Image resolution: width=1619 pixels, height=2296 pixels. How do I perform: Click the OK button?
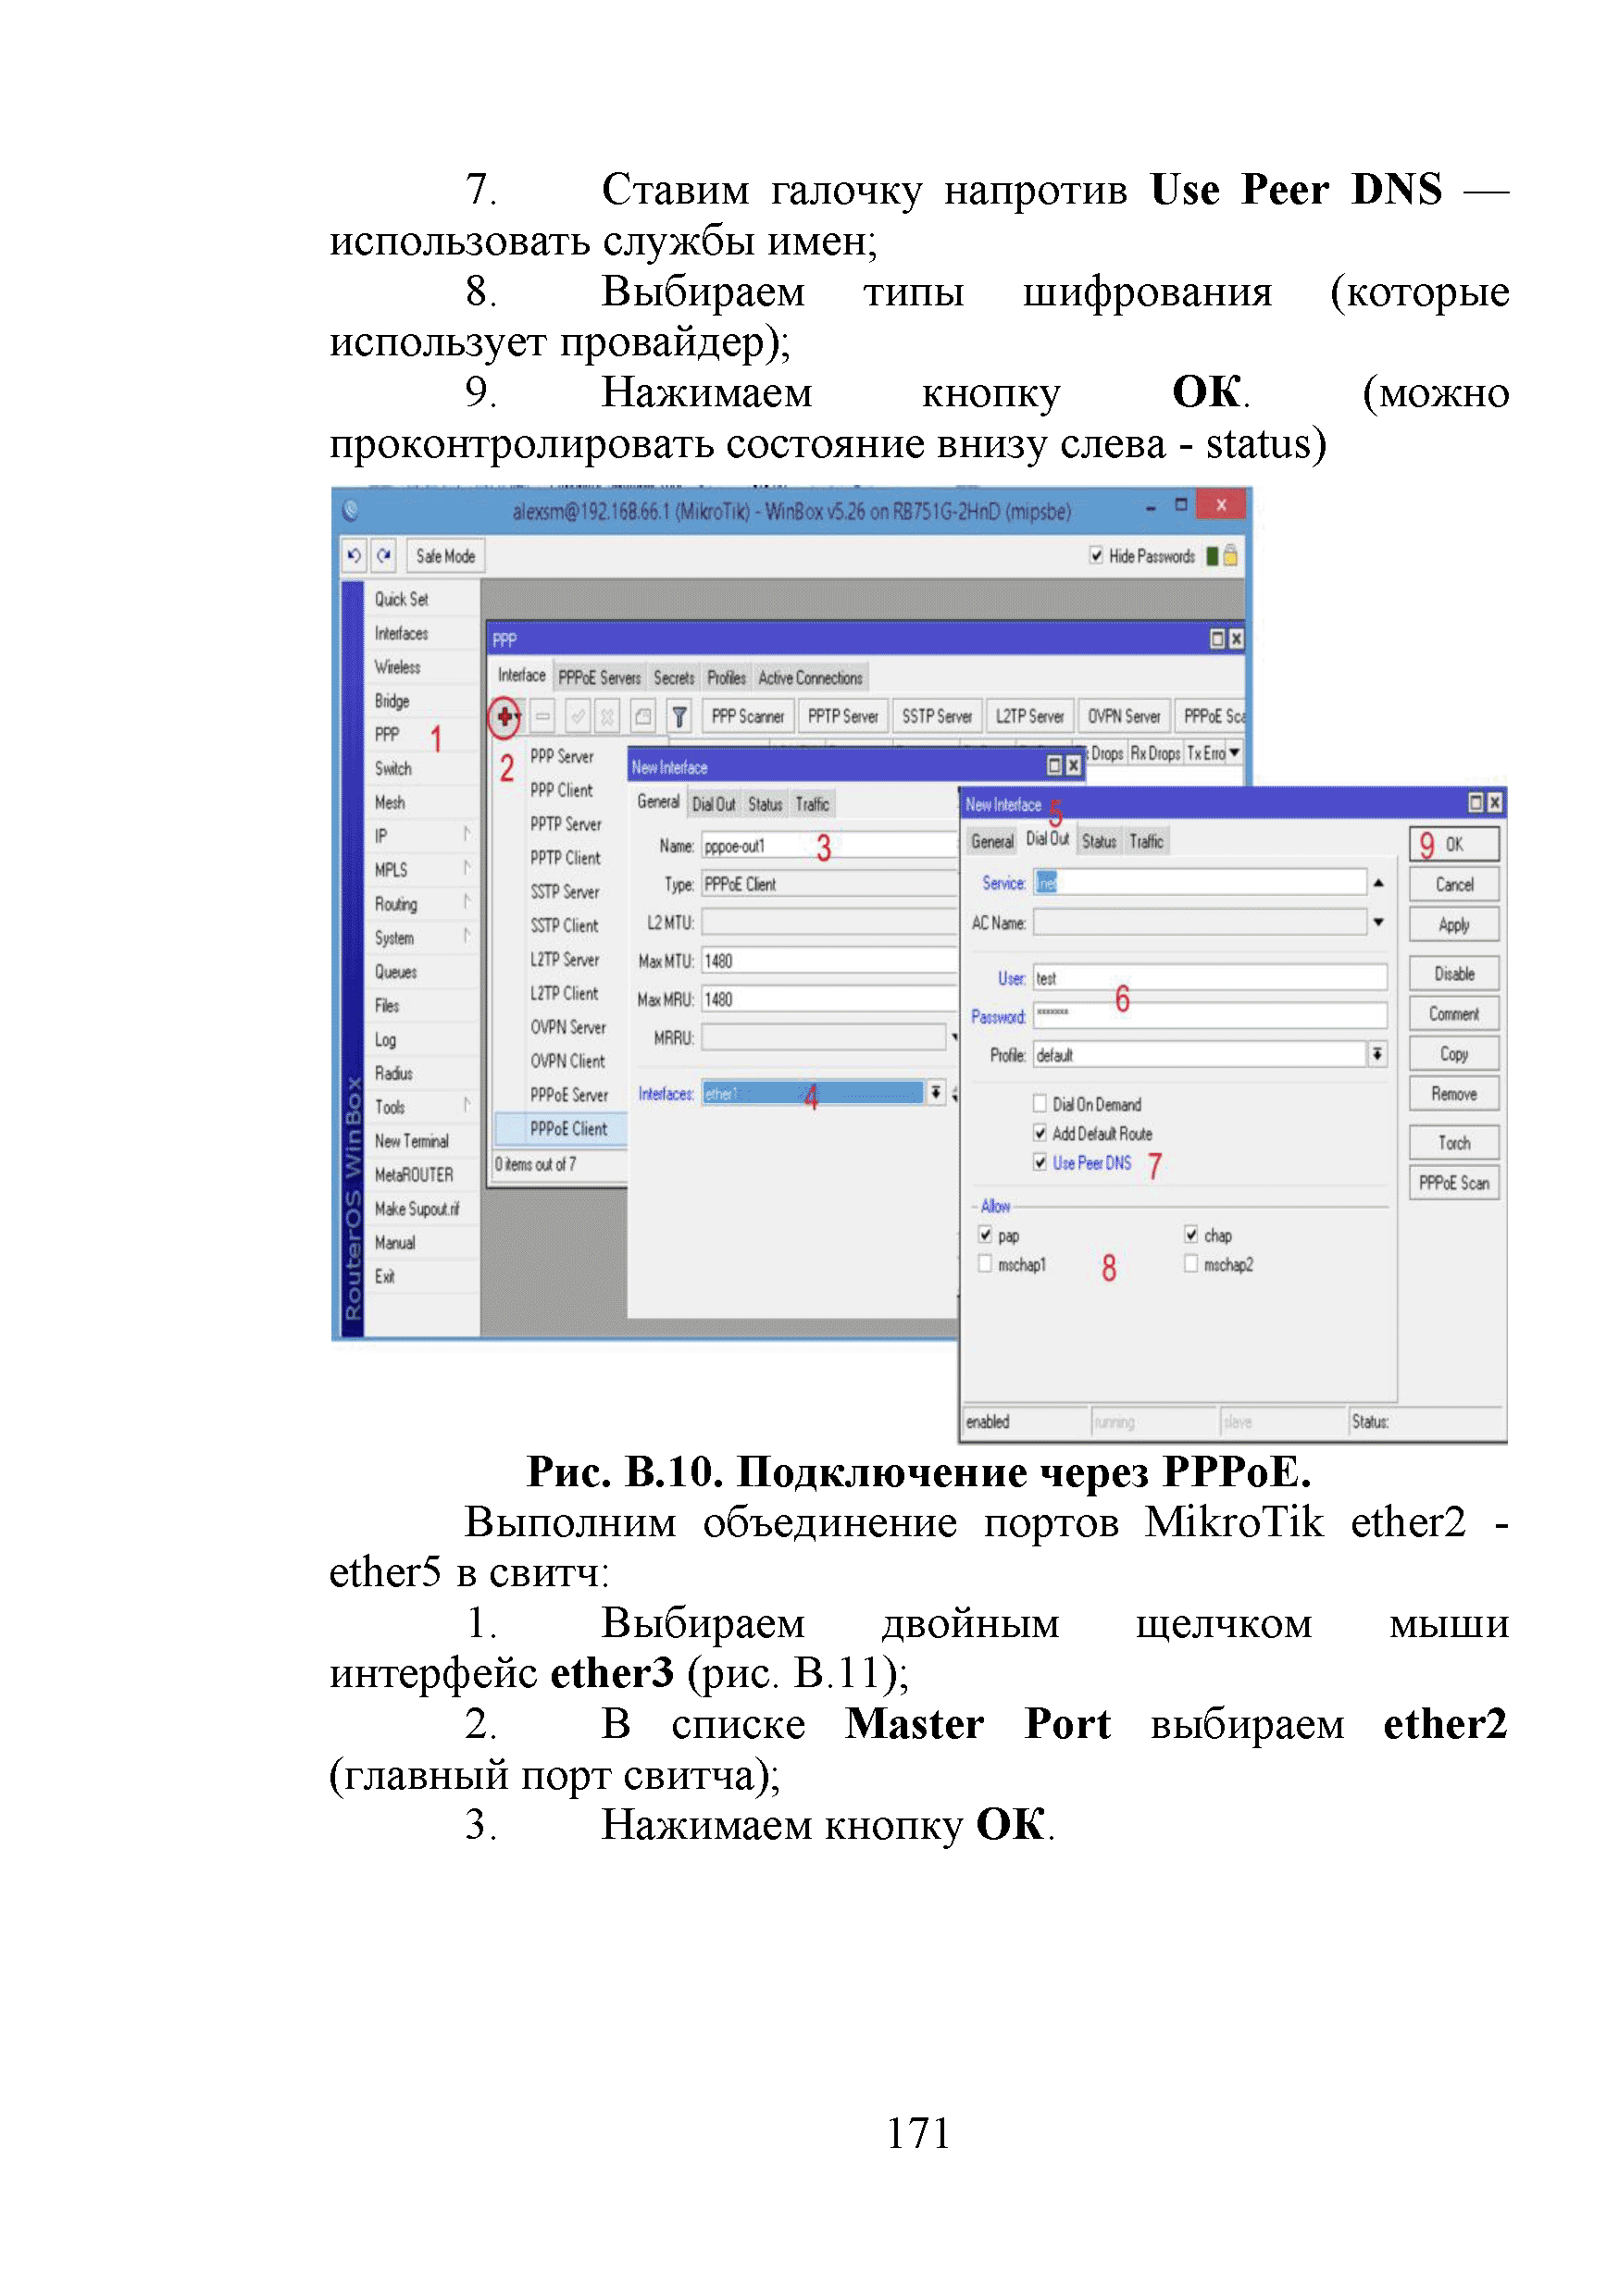click(x=1455, y=844)
